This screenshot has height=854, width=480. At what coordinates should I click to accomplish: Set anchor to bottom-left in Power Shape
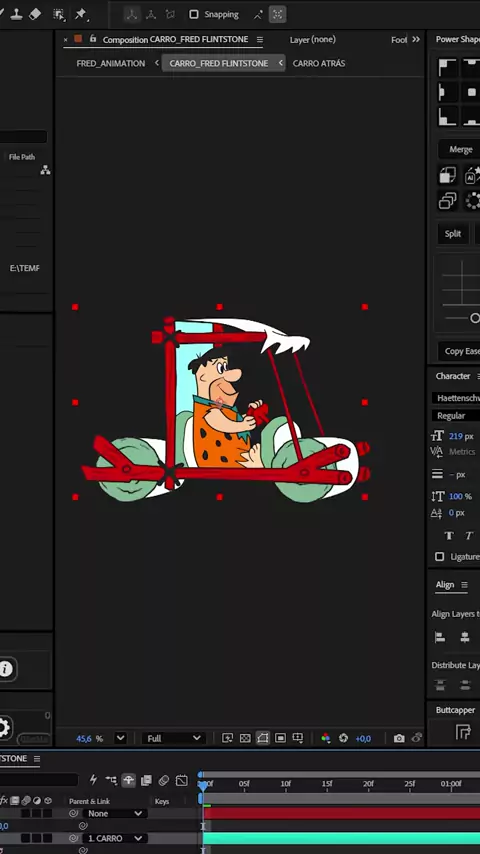(447, 117)
